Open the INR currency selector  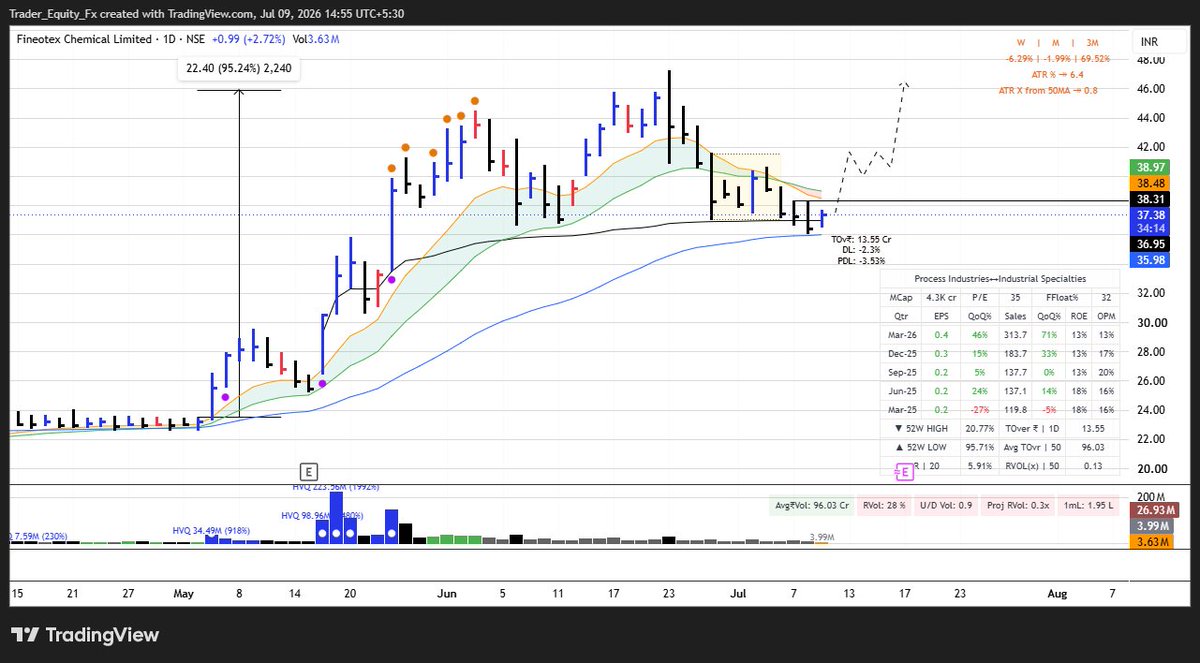pos(1148,43)
